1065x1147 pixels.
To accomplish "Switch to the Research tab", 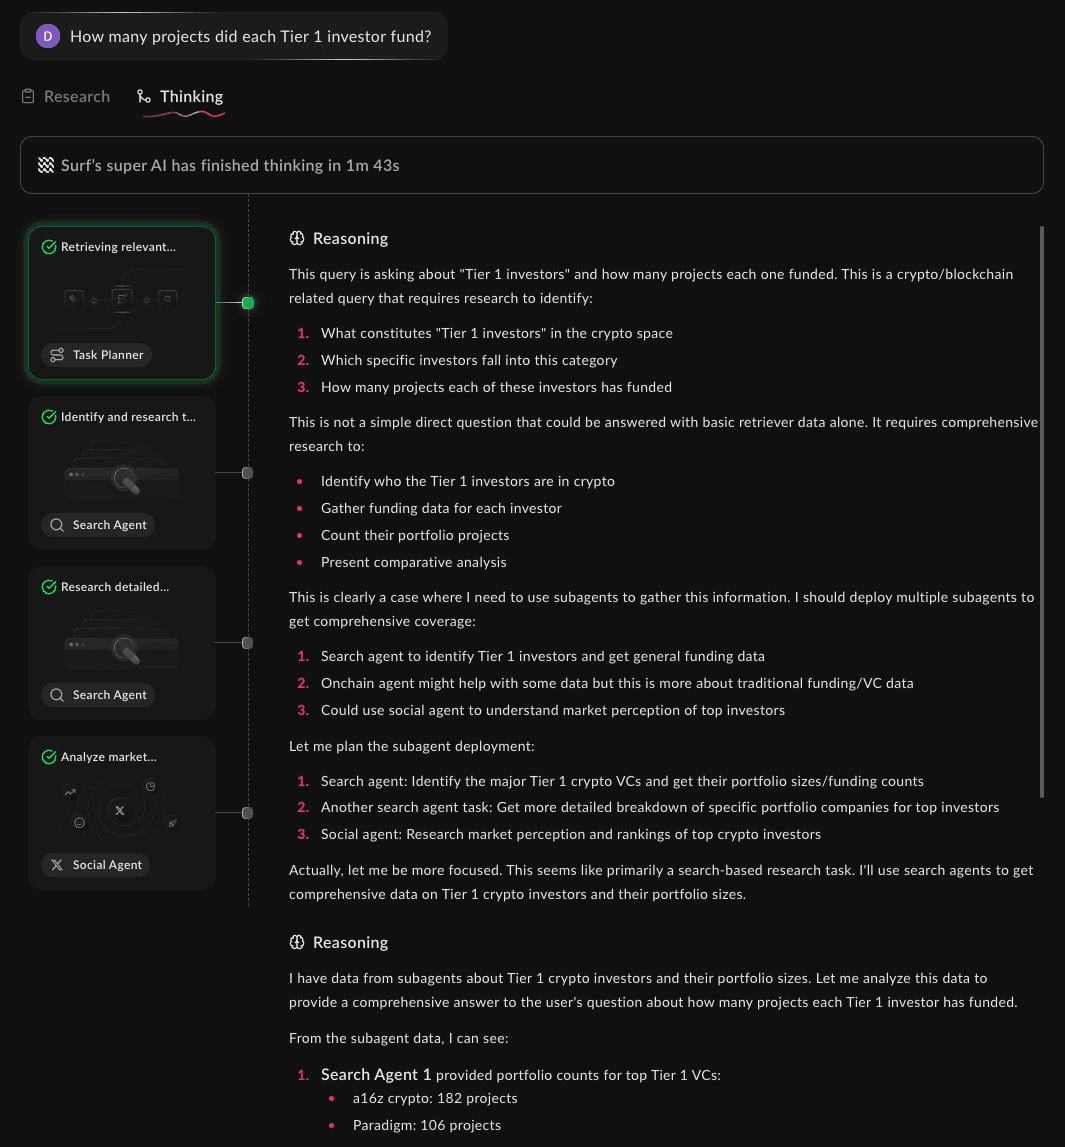I will 66,97.
